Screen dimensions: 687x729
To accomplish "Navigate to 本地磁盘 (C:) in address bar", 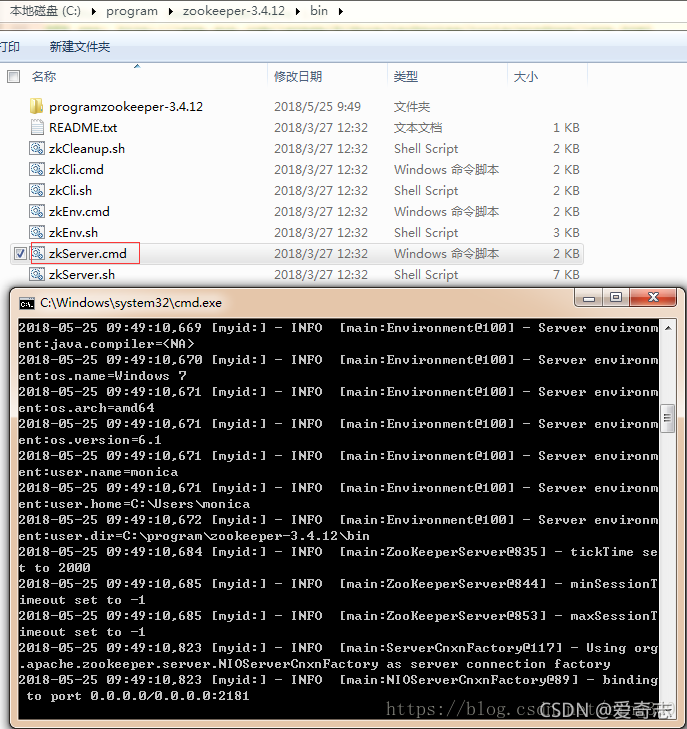I will pyautogui.click(x=46, y=11).
